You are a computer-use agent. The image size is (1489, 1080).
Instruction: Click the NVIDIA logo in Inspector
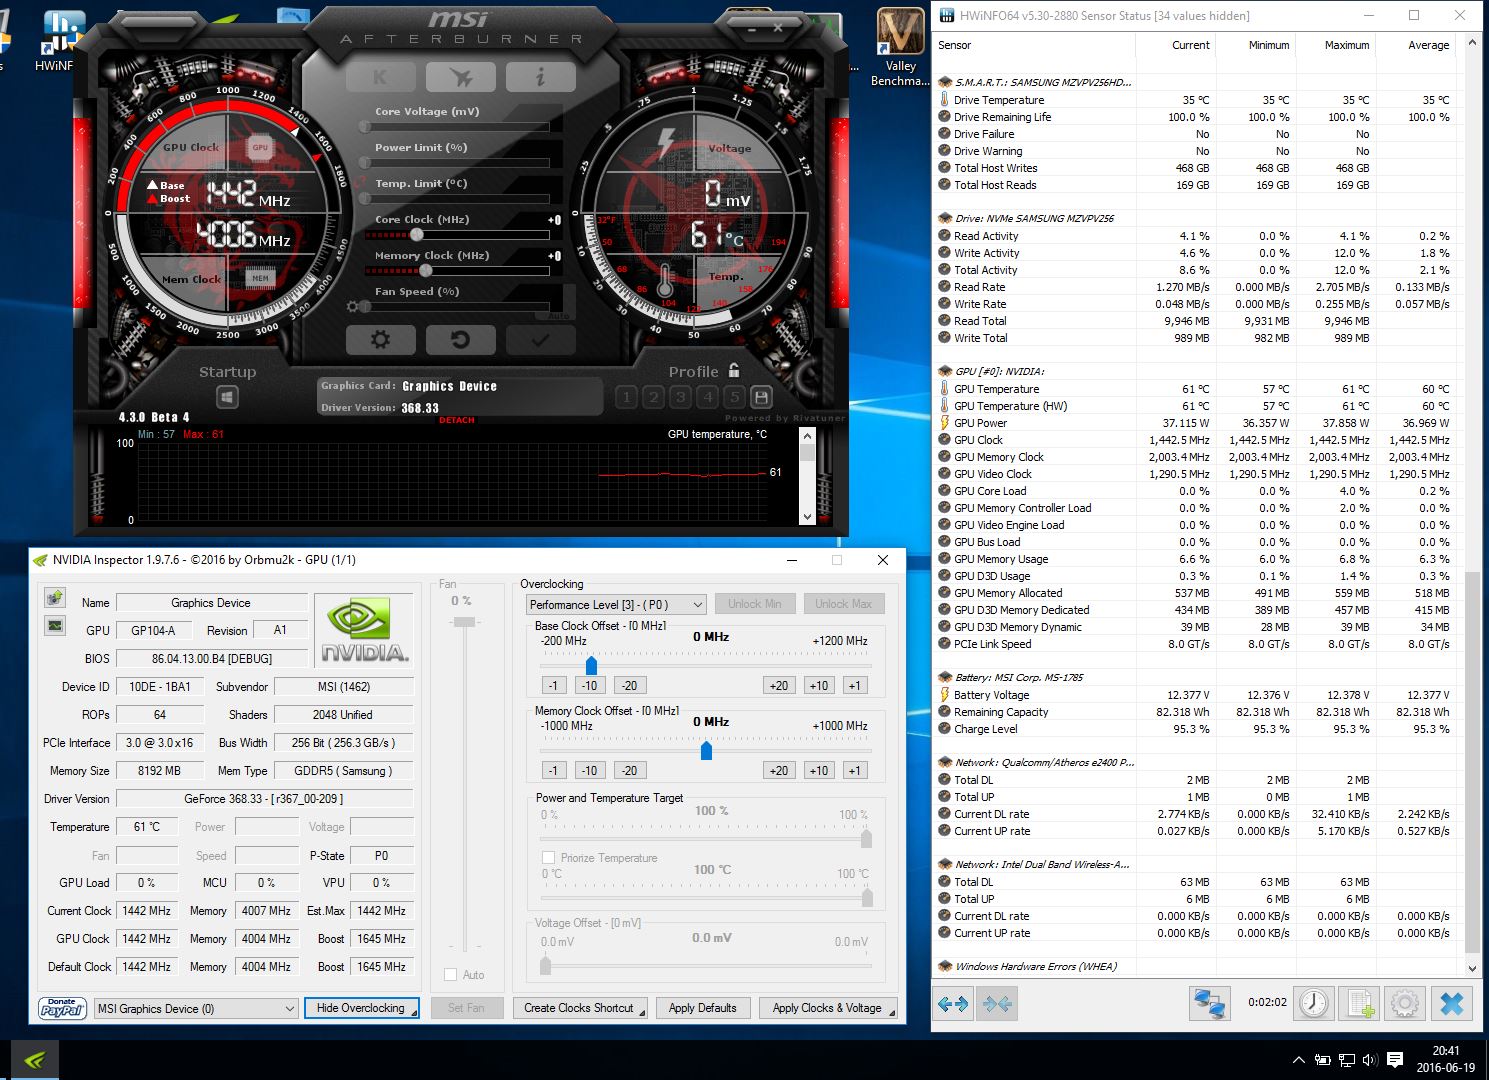tap(364, 630)
